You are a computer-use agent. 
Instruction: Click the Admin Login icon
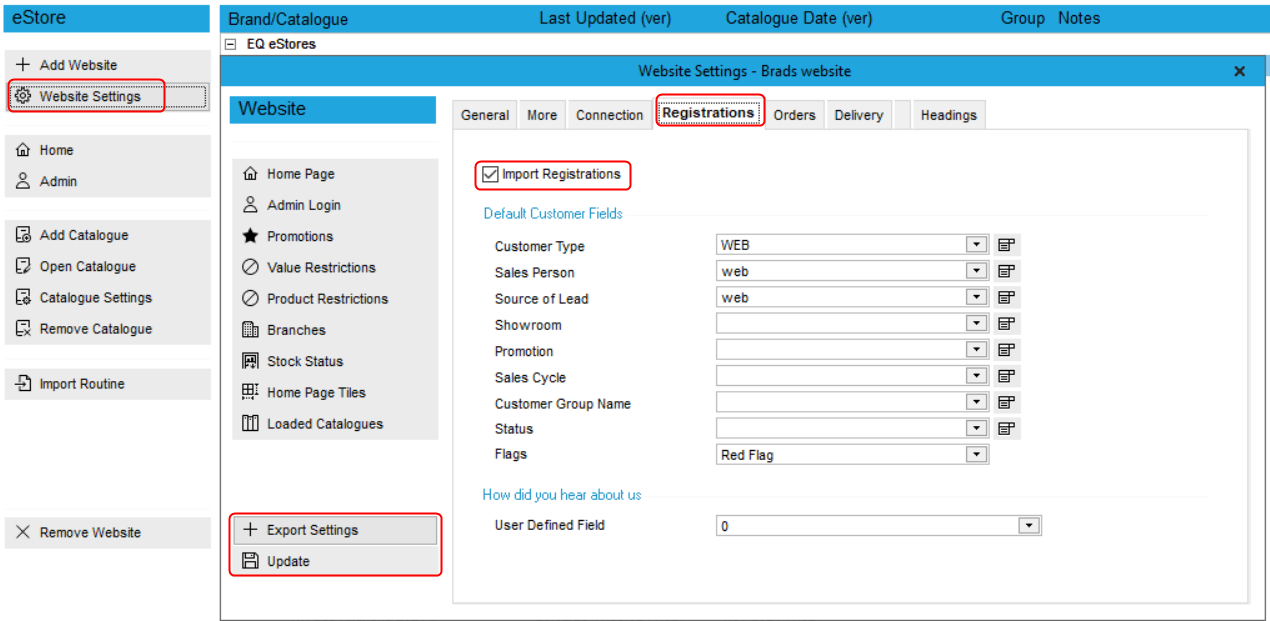tap(253, 205)
